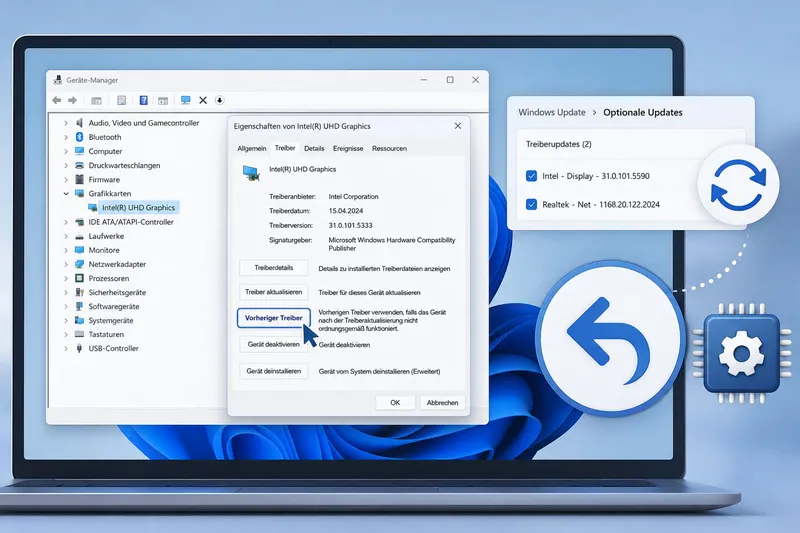The image size is (800, 533).
Task: Close the Eigenschaften von Intel(R) UHD Graphics dialog
Action: (x=458, y=125)
